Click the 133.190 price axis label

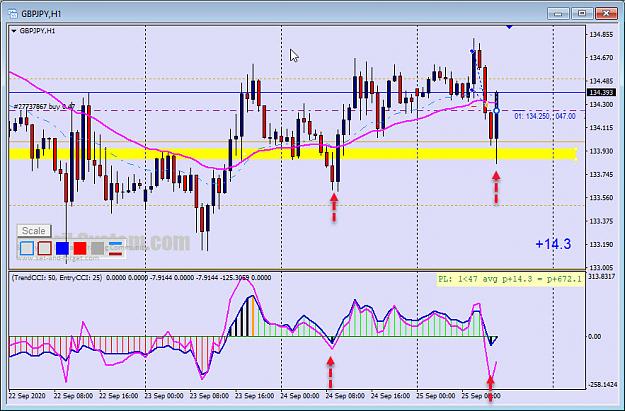click(601, 244)
